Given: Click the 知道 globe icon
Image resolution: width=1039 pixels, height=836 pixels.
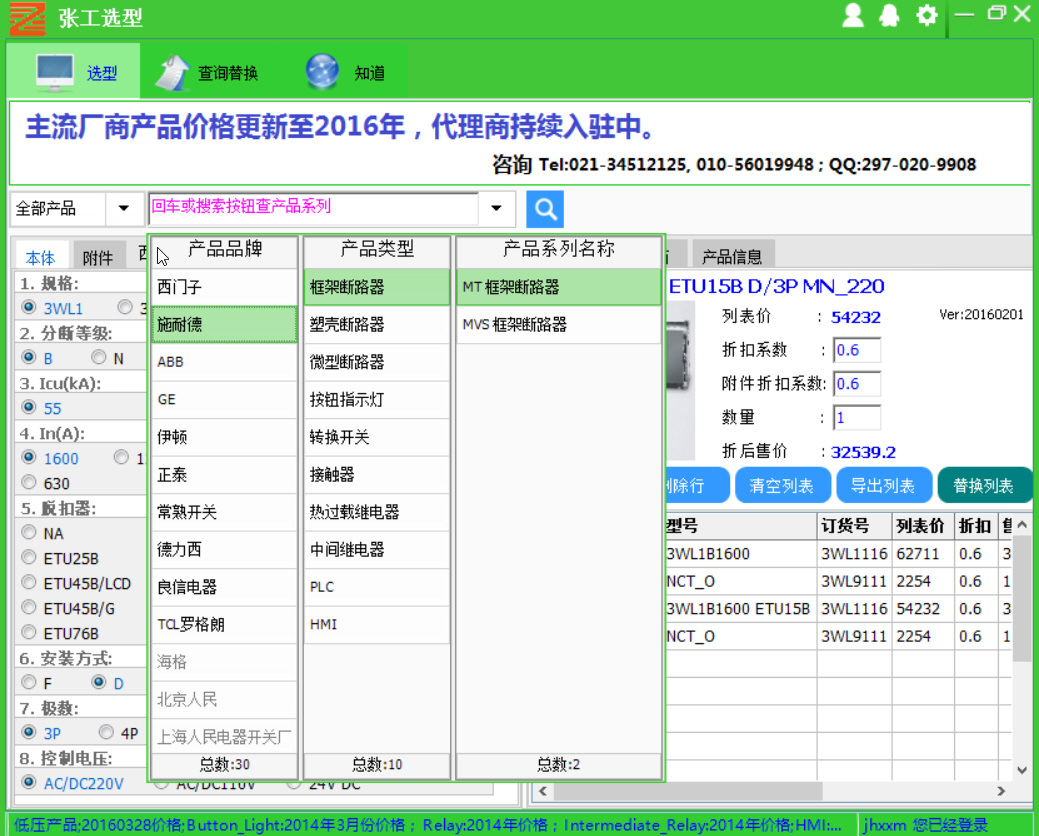Looking at the screenshot, I should pos(322,72).
